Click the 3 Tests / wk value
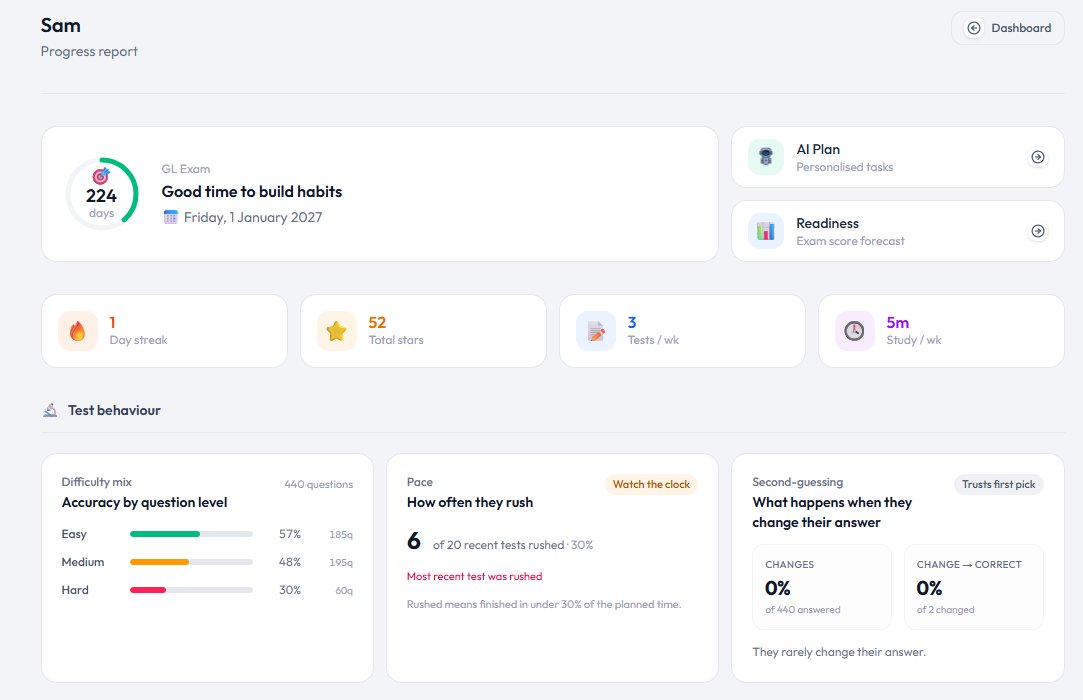1083x700 pixels. pos(632,323)
